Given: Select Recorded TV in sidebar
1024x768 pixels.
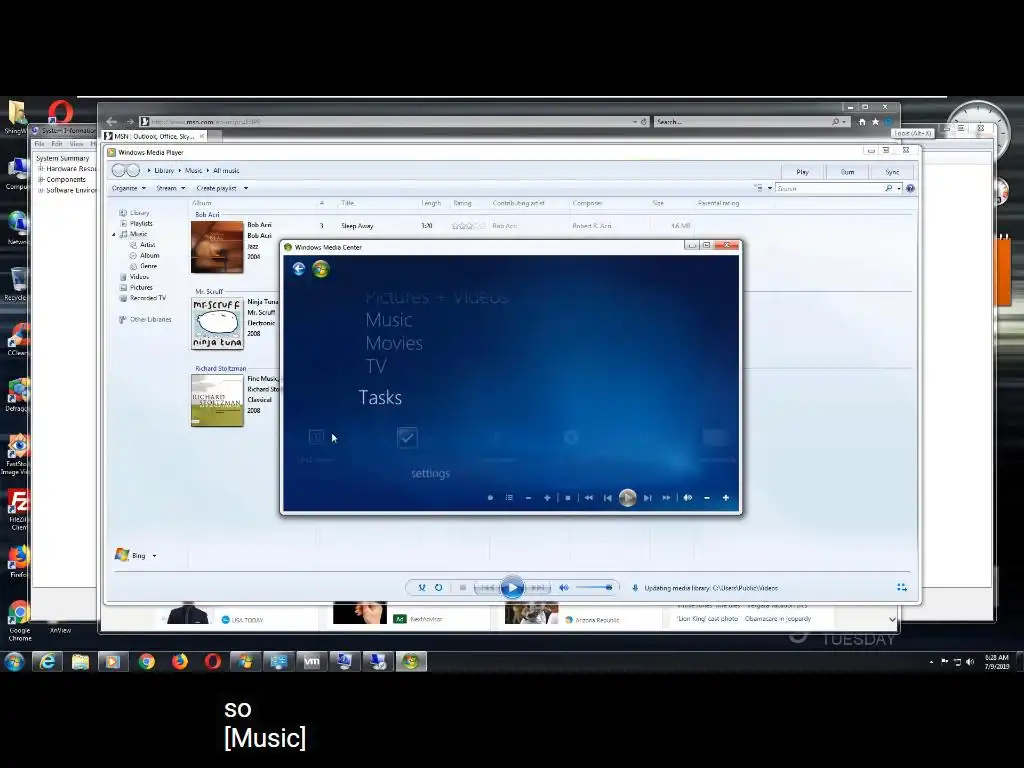Looking at the screenshot, I should [x=148, y=298].
